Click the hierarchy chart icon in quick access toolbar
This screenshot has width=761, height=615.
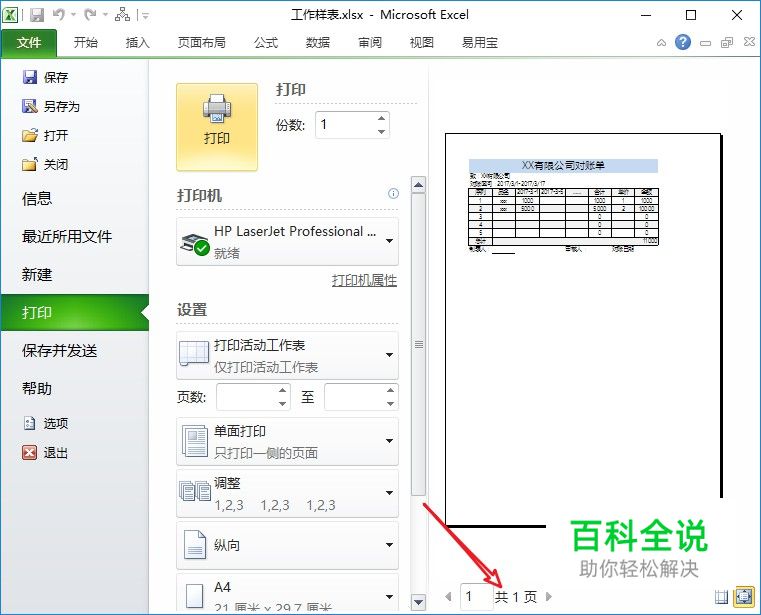122,15
